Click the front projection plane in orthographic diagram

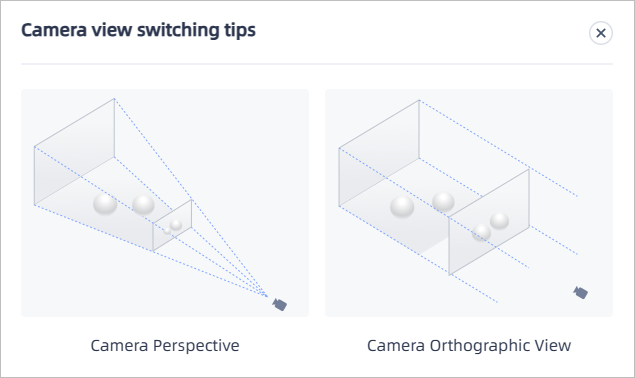(489, 222)
